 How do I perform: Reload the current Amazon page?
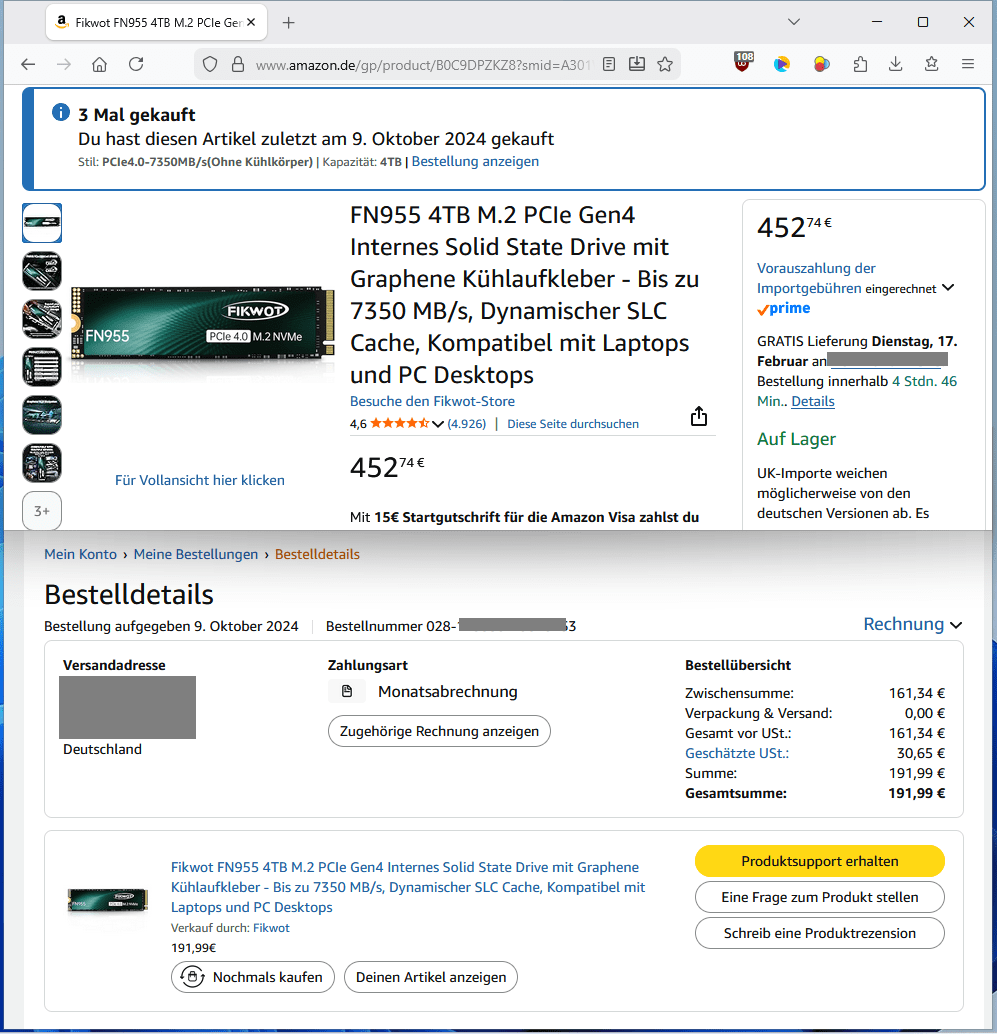coord(136,64)
